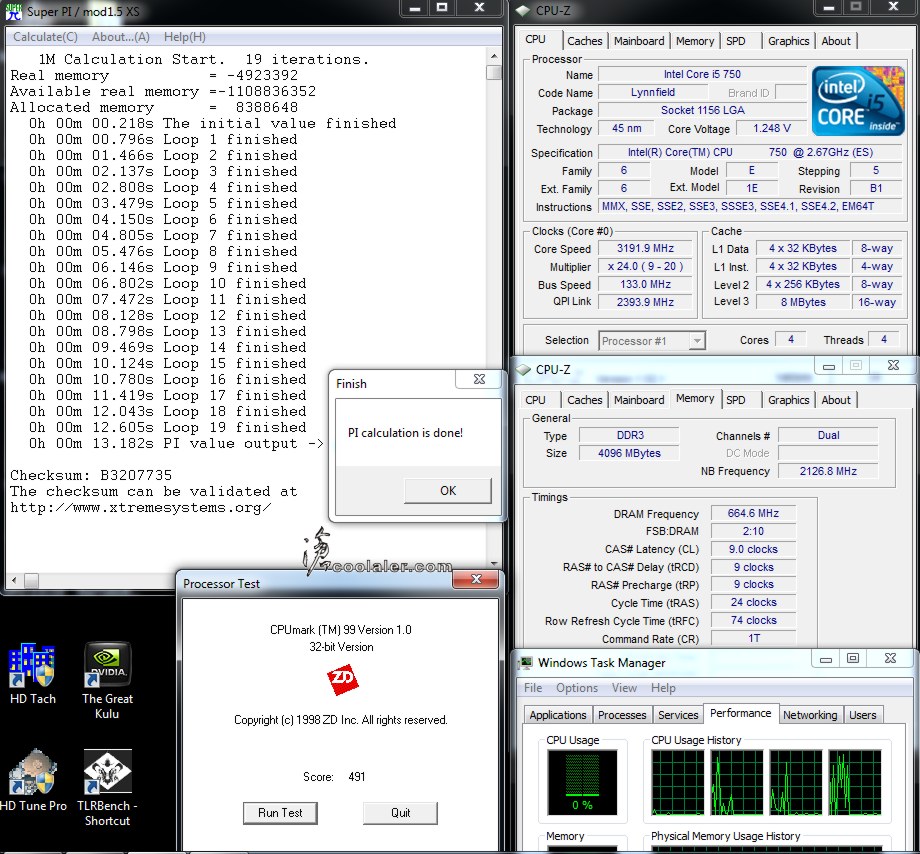920x854 pixels.
Task: Click the ZD logo in Processor Test
Action: [x=343, y=681]
